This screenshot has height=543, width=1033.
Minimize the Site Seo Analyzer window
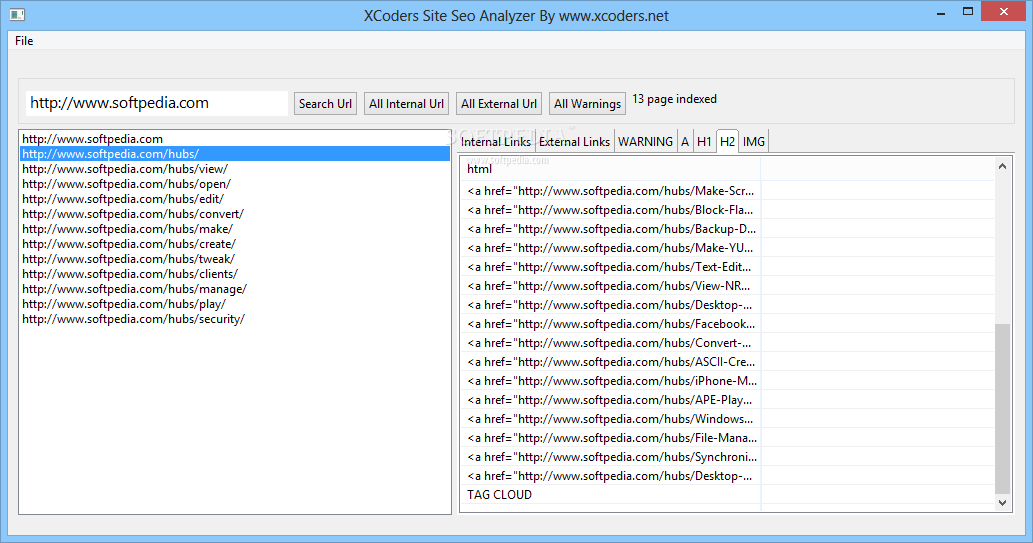point(941,13)
